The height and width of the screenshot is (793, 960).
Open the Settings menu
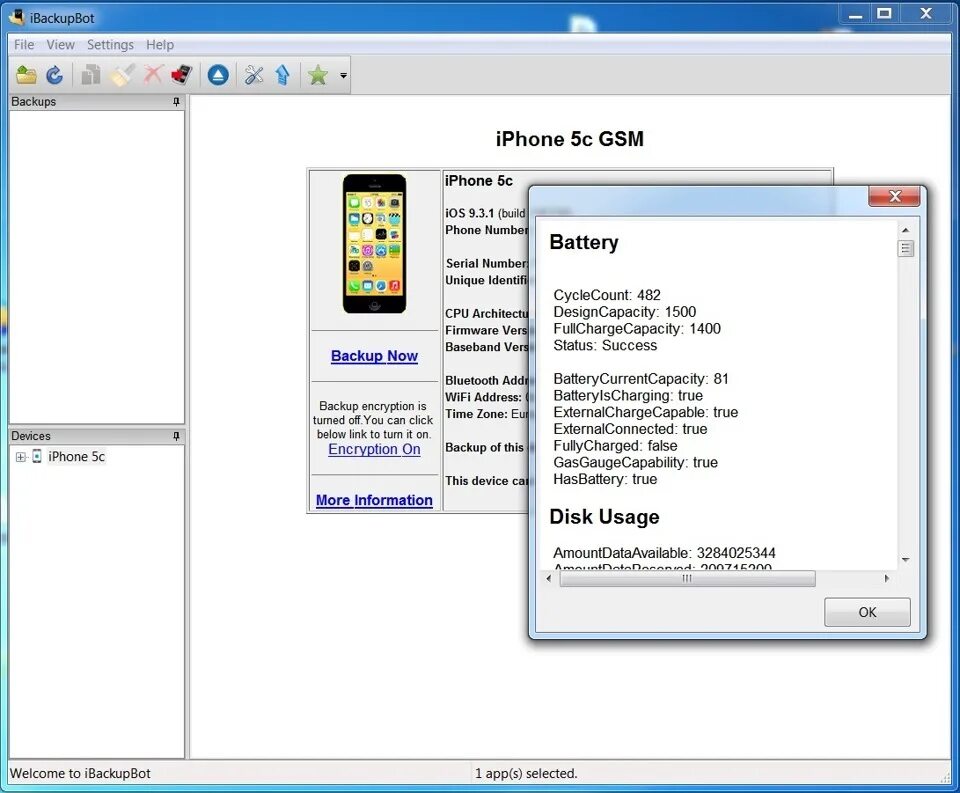110,45
